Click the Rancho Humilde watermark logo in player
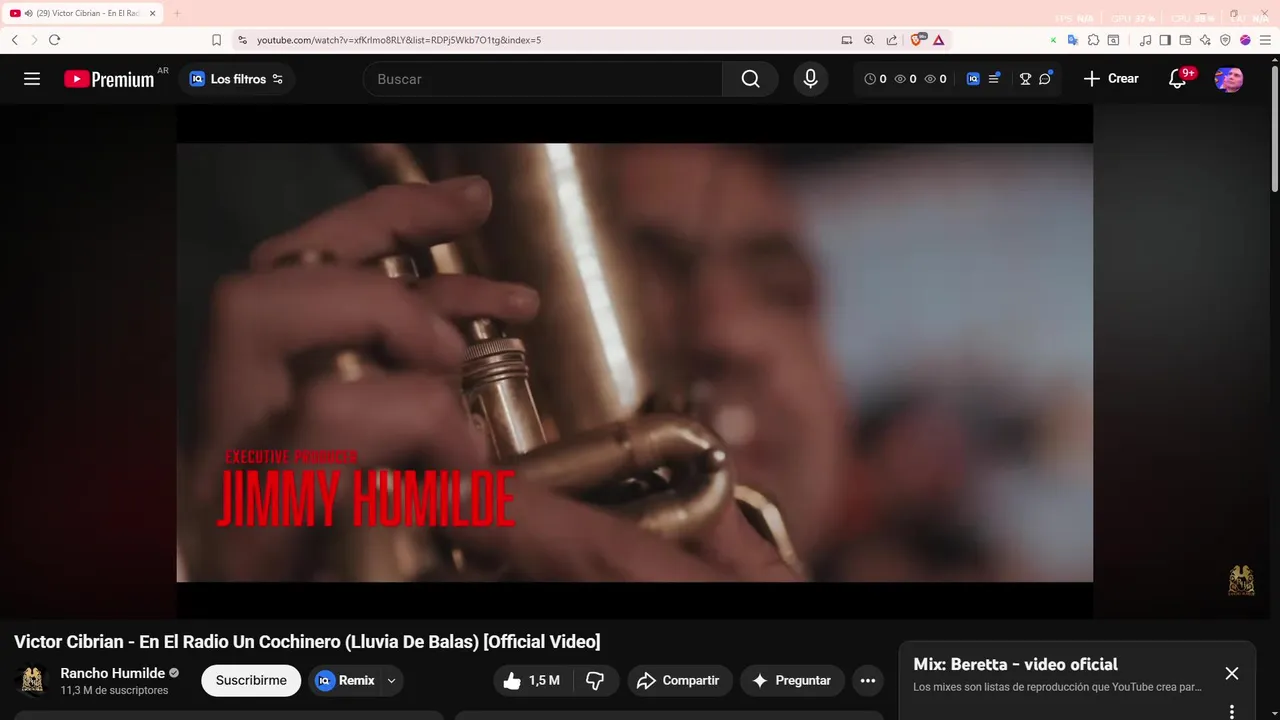 (1241, 581)
